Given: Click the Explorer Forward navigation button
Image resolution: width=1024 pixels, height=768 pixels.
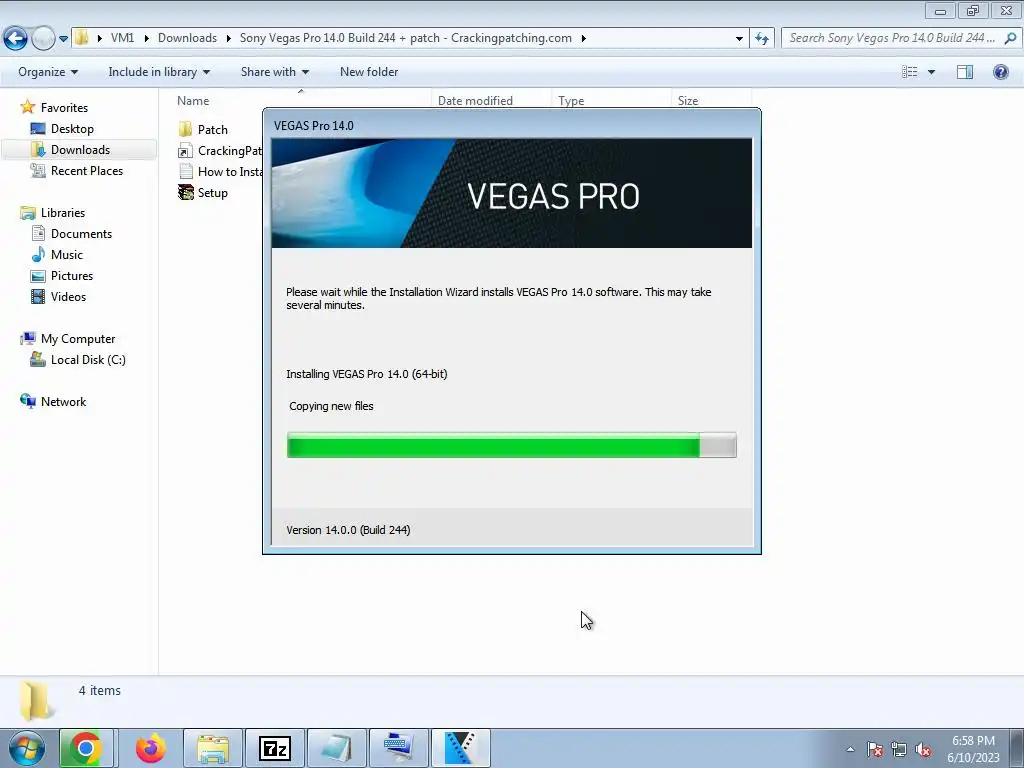Looking at the screenshot, I should 43,39.
